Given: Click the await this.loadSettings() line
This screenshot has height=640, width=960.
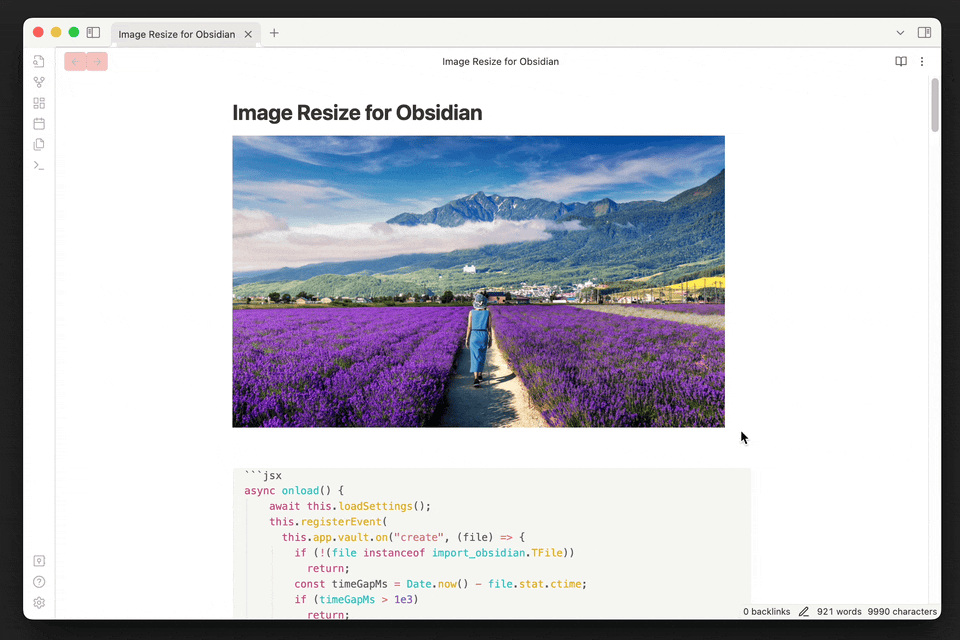Looking at the screenshot, I should pos(350,506).
